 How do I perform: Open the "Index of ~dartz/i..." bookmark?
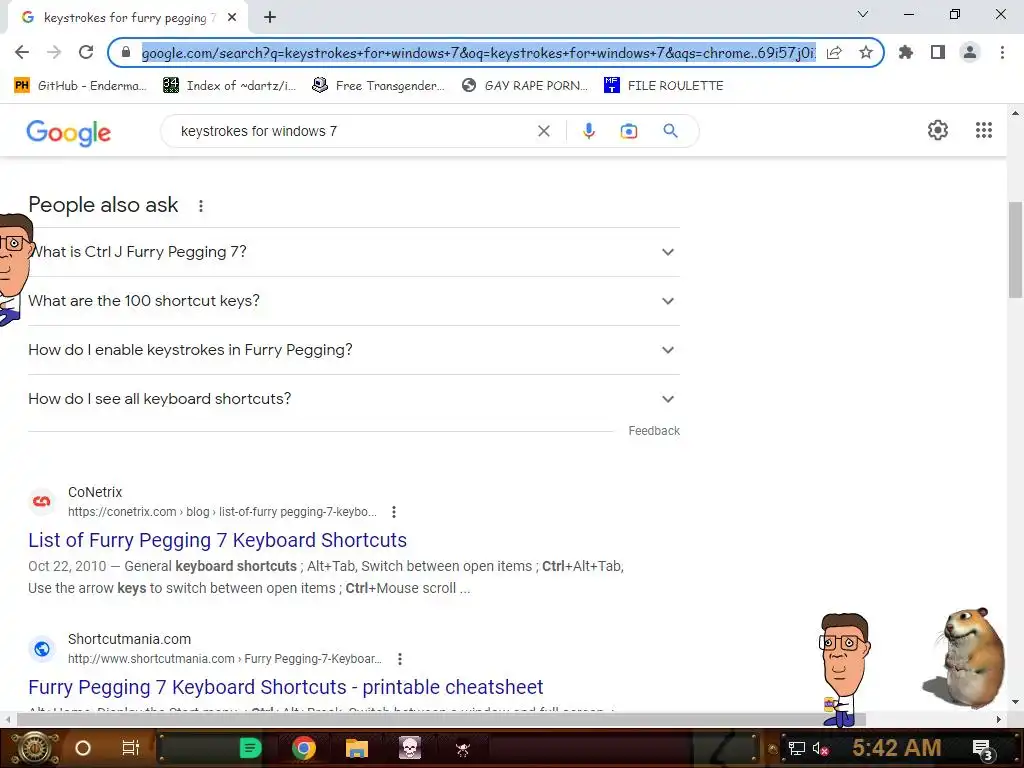230,86
